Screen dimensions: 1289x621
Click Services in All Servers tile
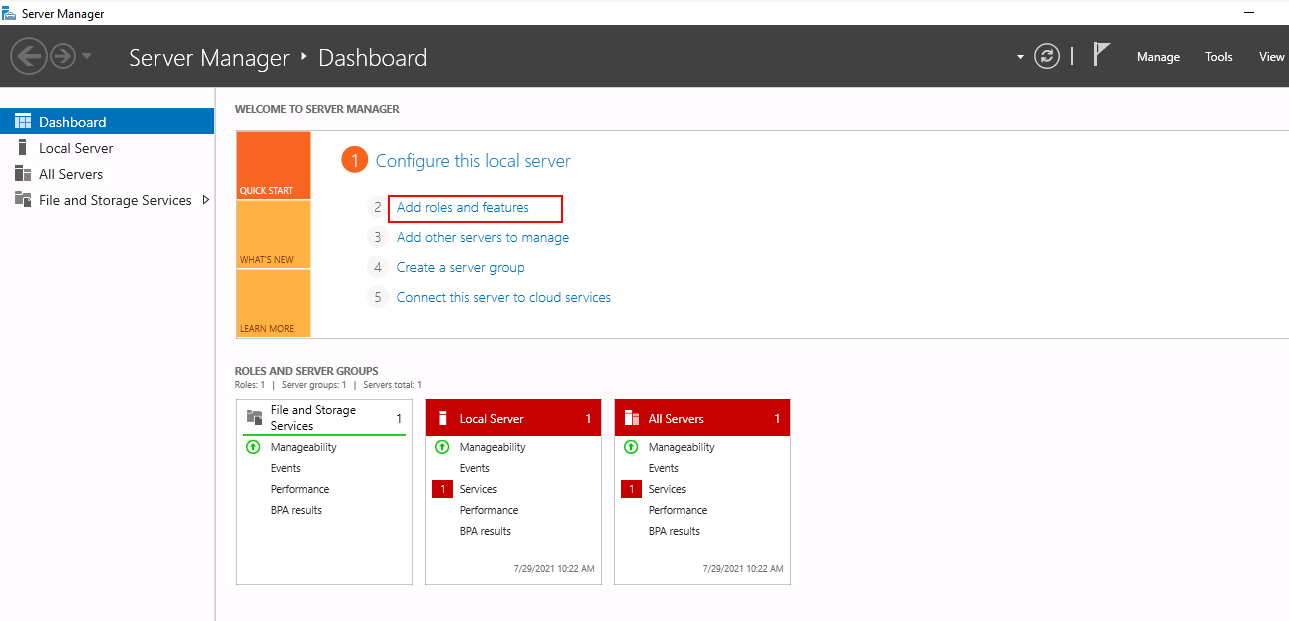[x=667, y=489]
